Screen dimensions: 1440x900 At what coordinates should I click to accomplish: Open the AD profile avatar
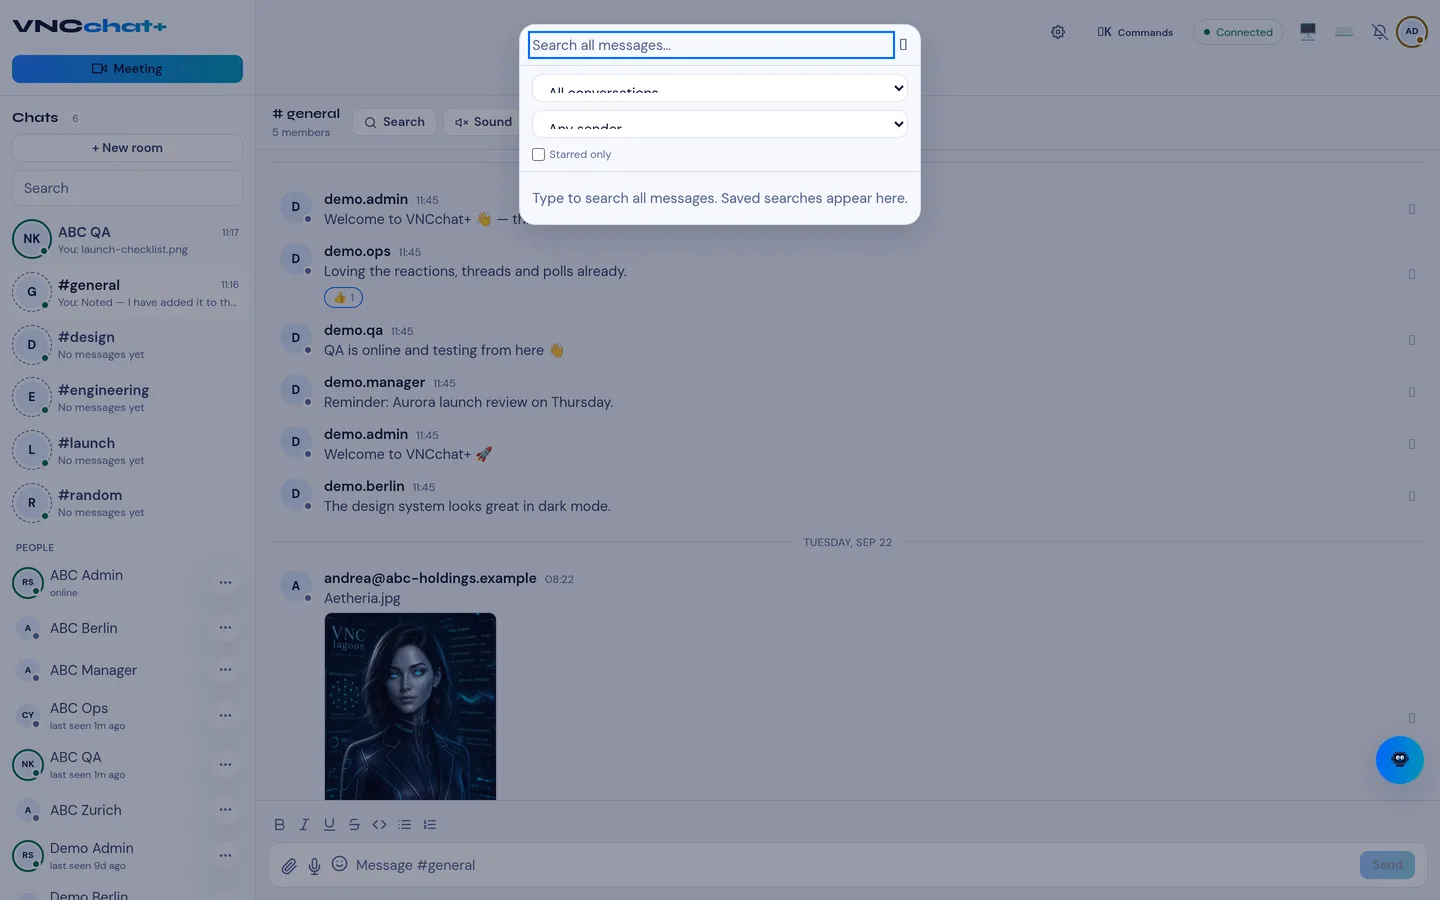(1412, 32)
